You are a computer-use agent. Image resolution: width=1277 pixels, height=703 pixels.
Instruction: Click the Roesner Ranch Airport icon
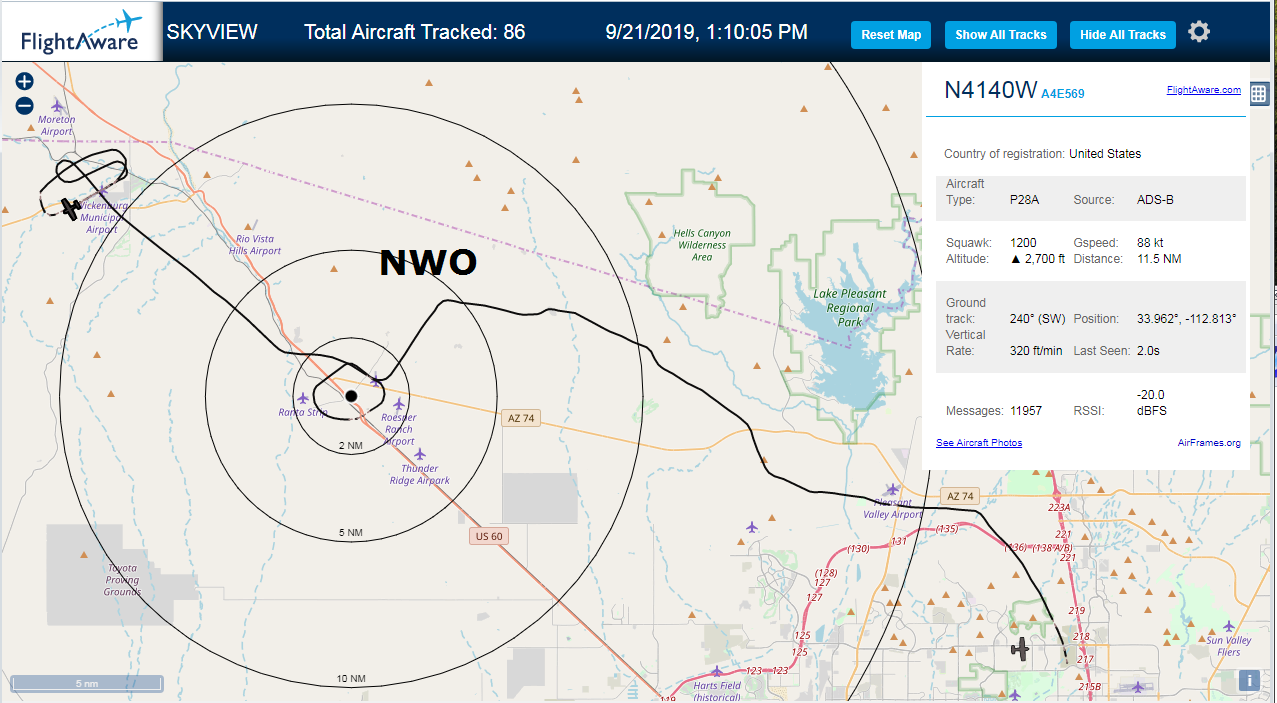pyautogui.click(x=399, y=404)
